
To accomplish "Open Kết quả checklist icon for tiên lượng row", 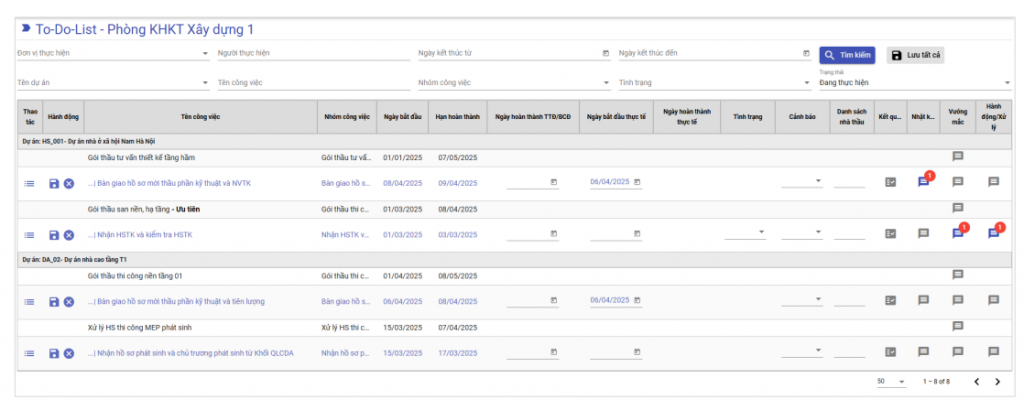I will pyautogui.click(x=890, y=300).
